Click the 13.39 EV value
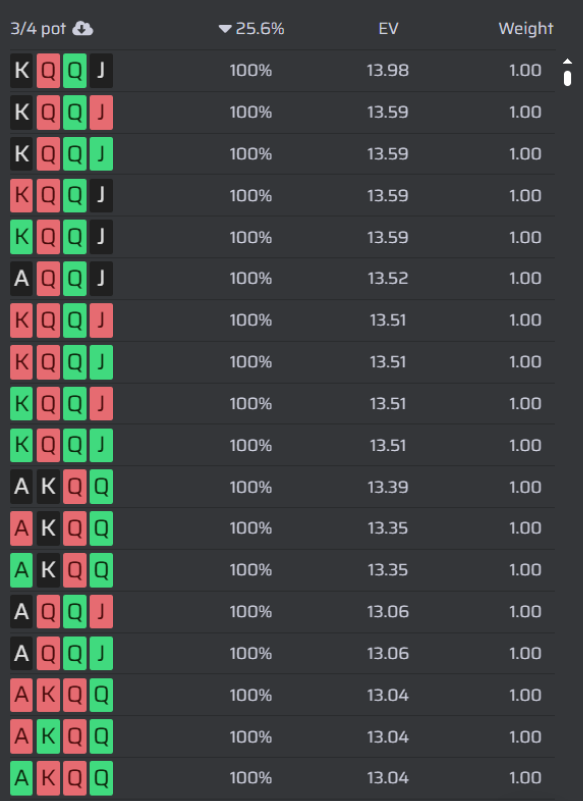Image resolution: width=583 pixels, height=801 pixels. coord(388,487)
